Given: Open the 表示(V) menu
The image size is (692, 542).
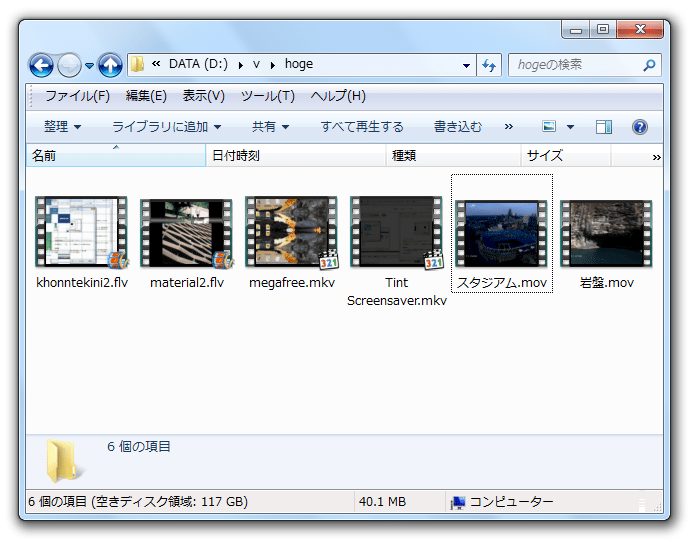Looking at the screenshot, I should [x=203, y=96].
